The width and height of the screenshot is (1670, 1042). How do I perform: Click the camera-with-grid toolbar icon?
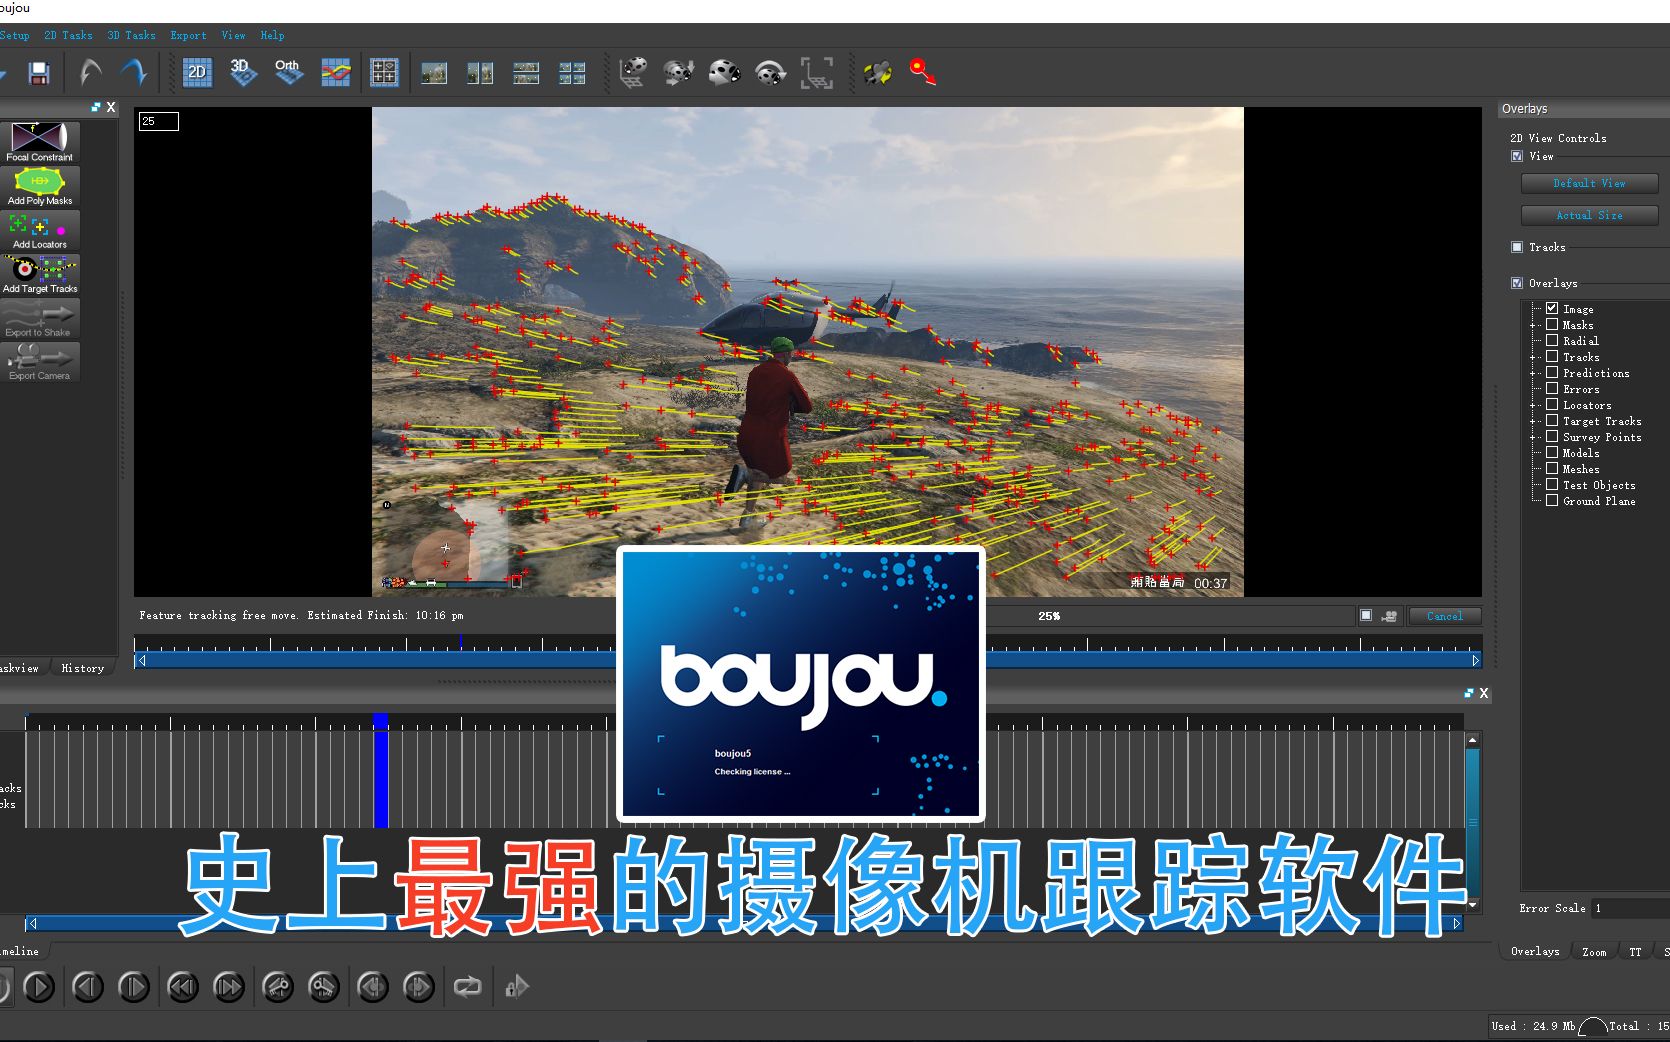(x=633, y=72)
